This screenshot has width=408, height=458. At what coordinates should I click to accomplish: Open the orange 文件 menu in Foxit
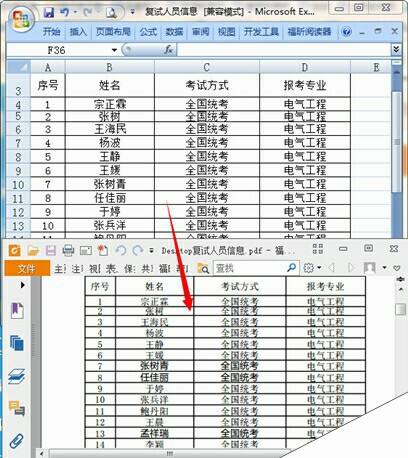coord(27,268)
